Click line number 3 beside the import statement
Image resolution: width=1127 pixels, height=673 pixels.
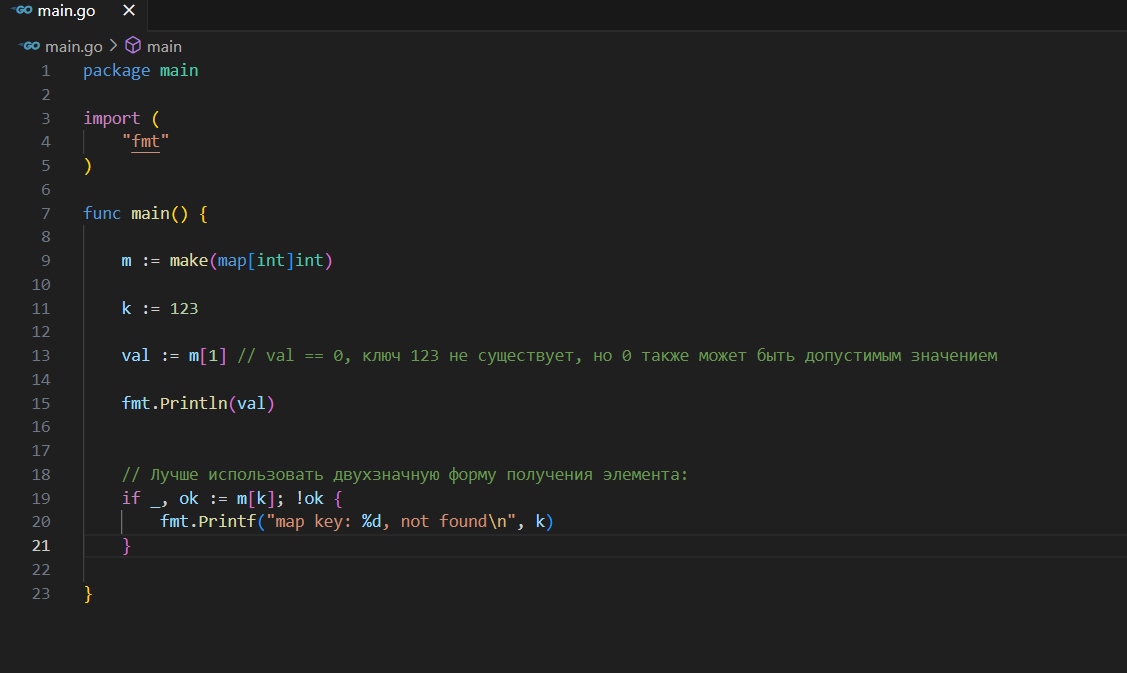click(x=45, y=118)
